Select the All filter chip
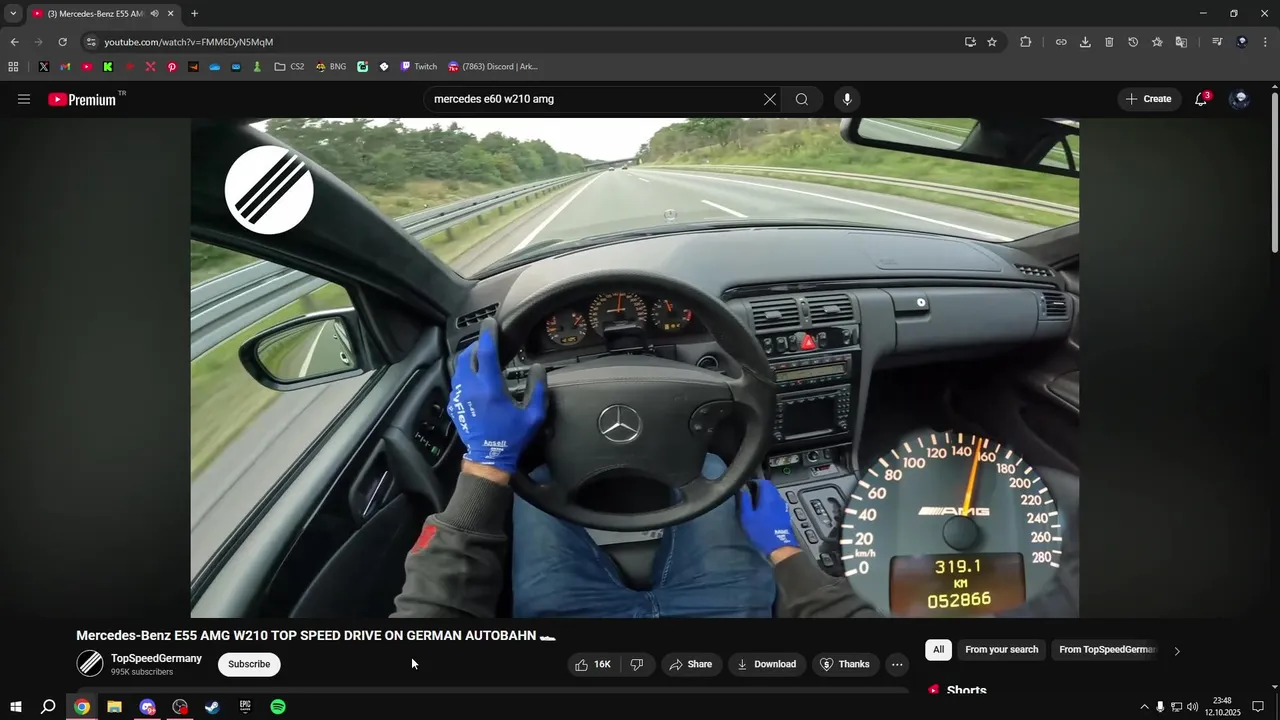 tap(938, 650)
